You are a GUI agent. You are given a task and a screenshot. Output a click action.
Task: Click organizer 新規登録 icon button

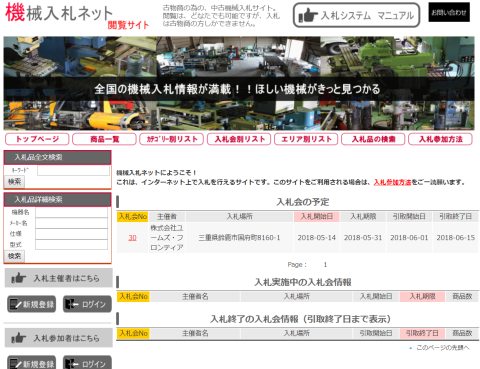pos(32,304)
